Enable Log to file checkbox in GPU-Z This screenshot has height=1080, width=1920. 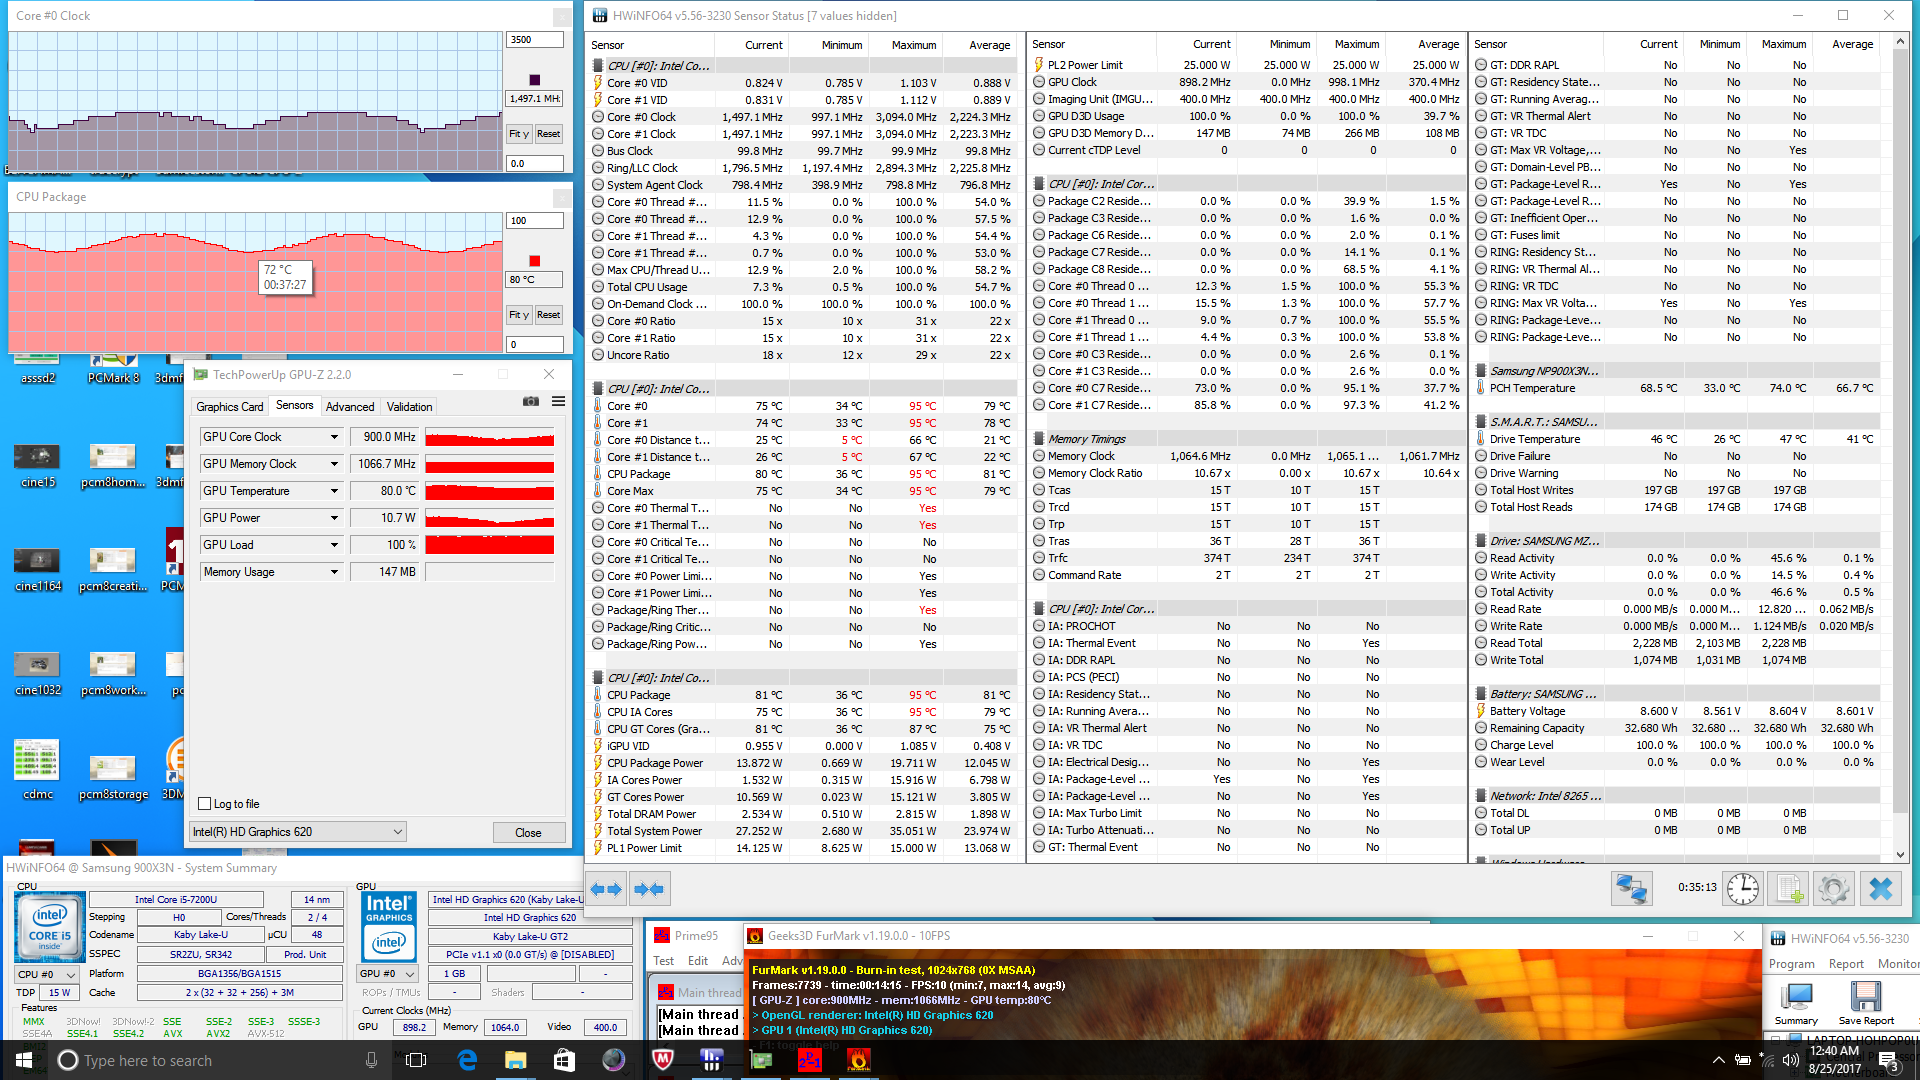(205, 804)
